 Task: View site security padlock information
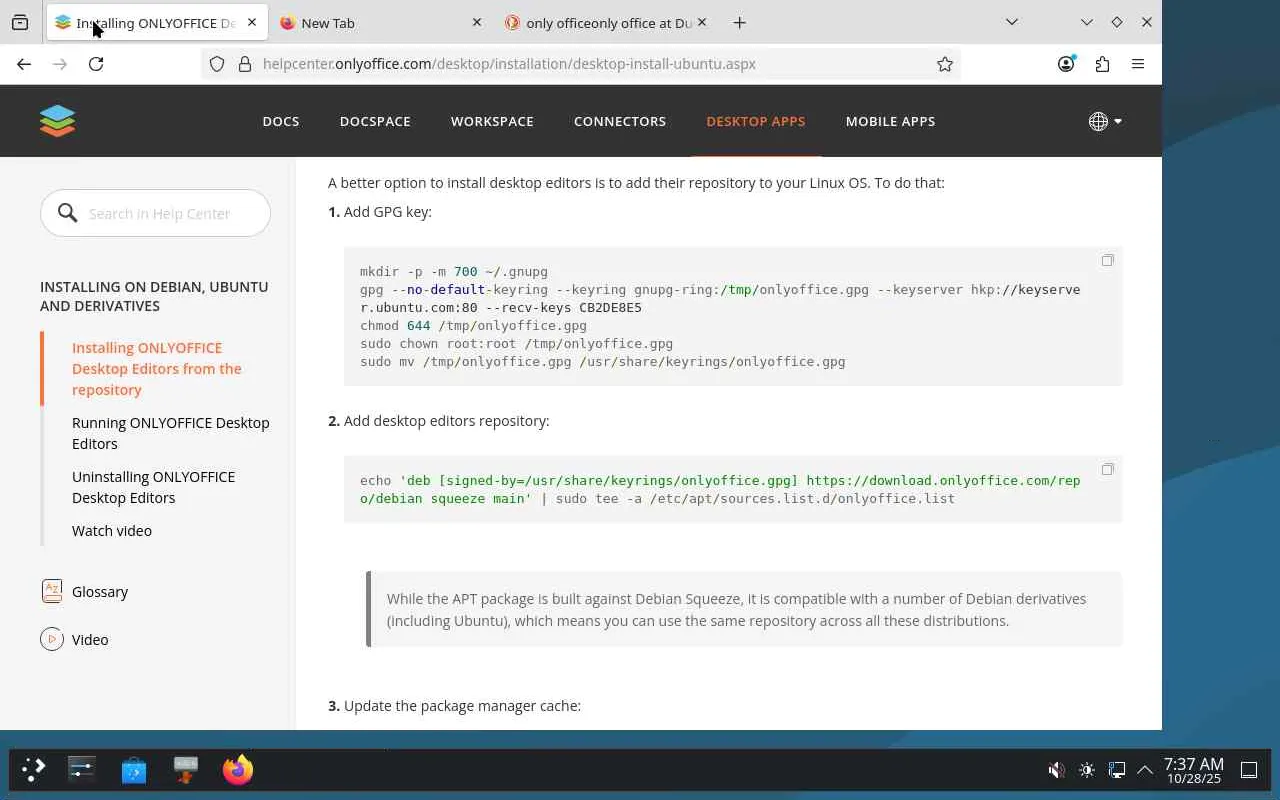244,64
